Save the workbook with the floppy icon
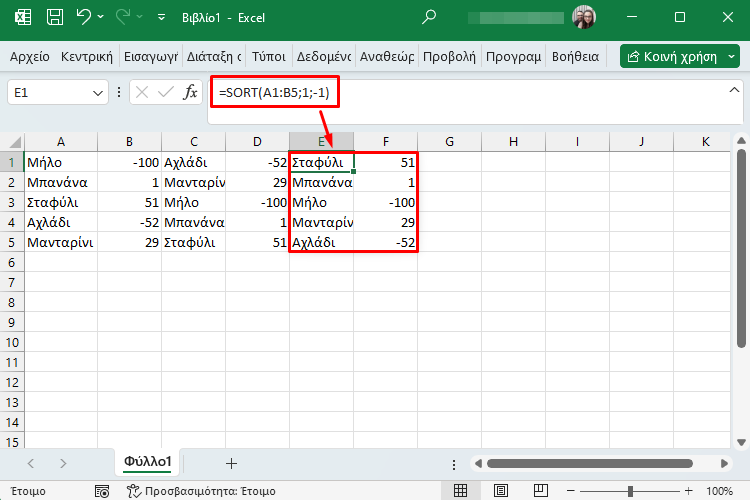 point(55,18)
